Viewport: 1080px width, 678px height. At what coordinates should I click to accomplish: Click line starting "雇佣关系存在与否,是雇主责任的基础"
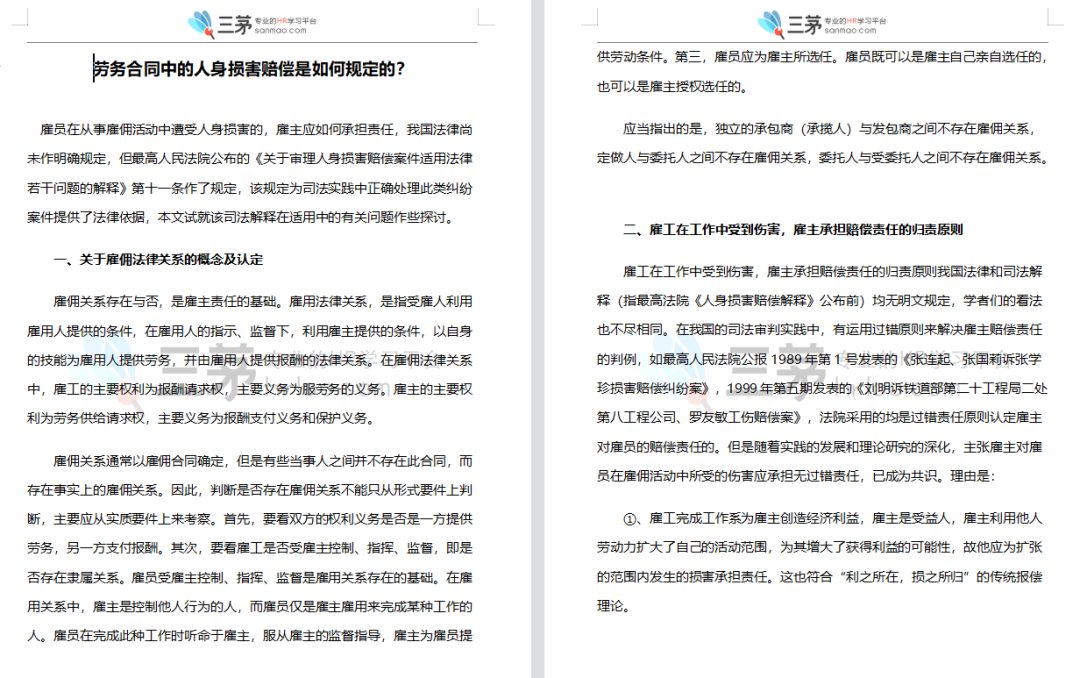263,301
